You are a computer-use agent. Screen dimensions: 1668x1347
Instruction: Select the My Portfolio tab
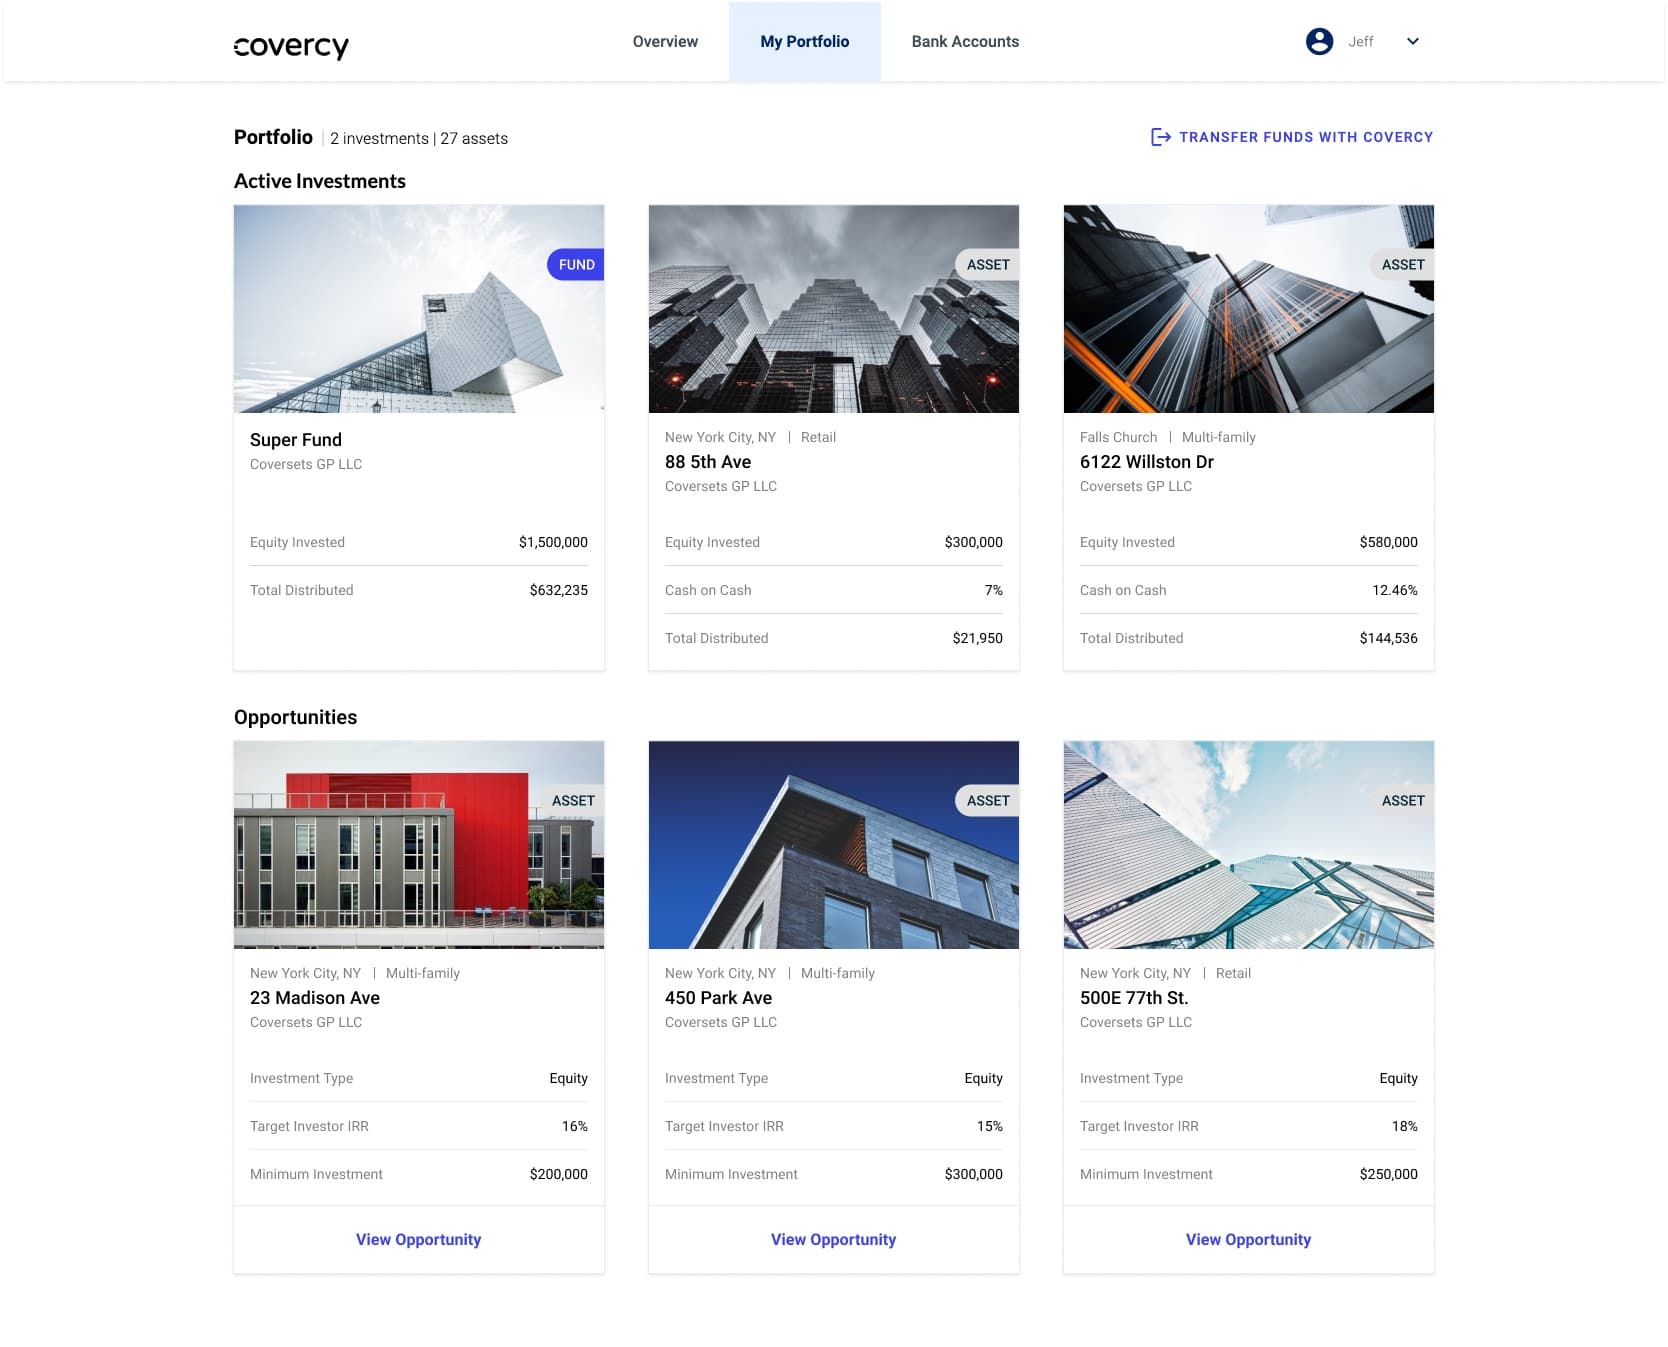click(x=805, y=41)
